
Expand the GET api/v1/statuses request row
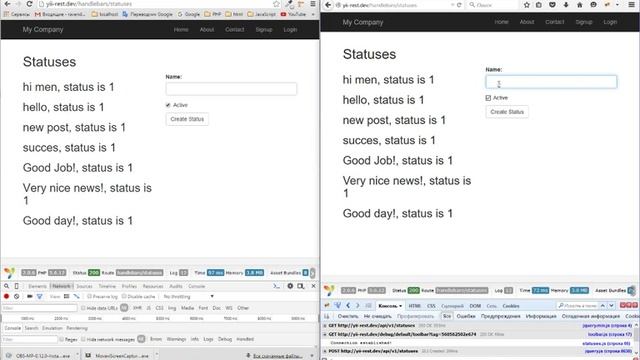click(325, 326)
